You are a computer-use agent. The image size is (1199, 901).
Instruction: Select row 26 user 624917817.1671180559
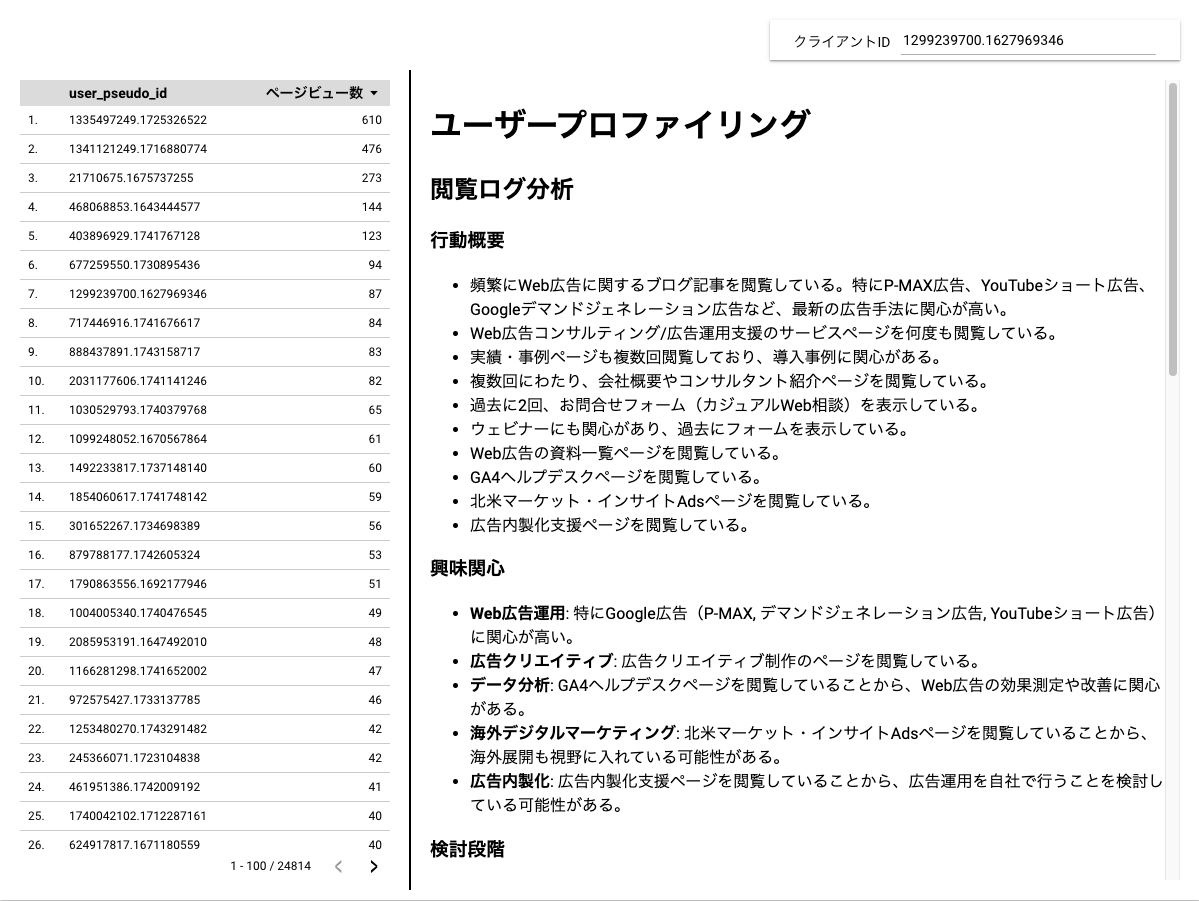pyautogui.click(x=135, y=845)
